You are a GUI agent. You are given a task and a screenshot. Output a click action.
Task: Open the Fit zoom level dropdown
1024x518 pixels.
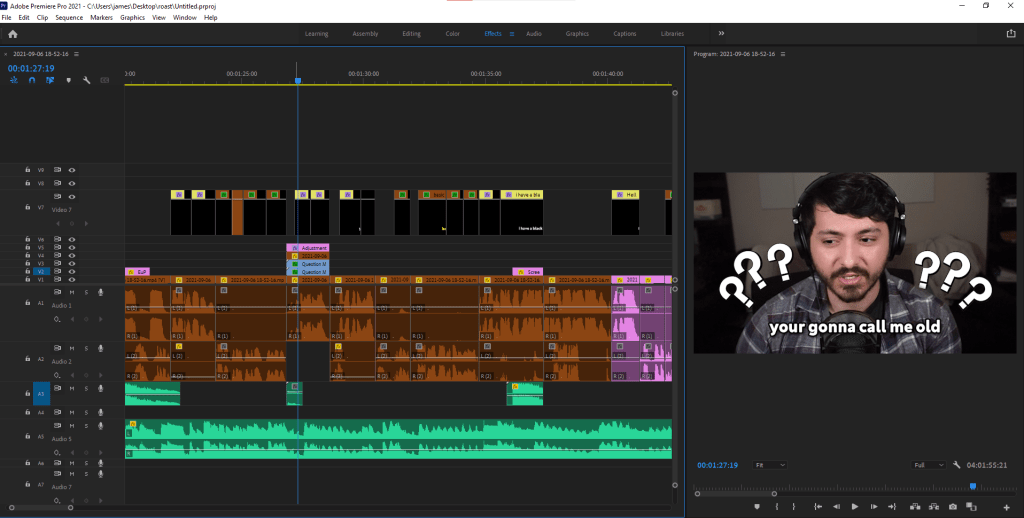(x=769, y=465)
